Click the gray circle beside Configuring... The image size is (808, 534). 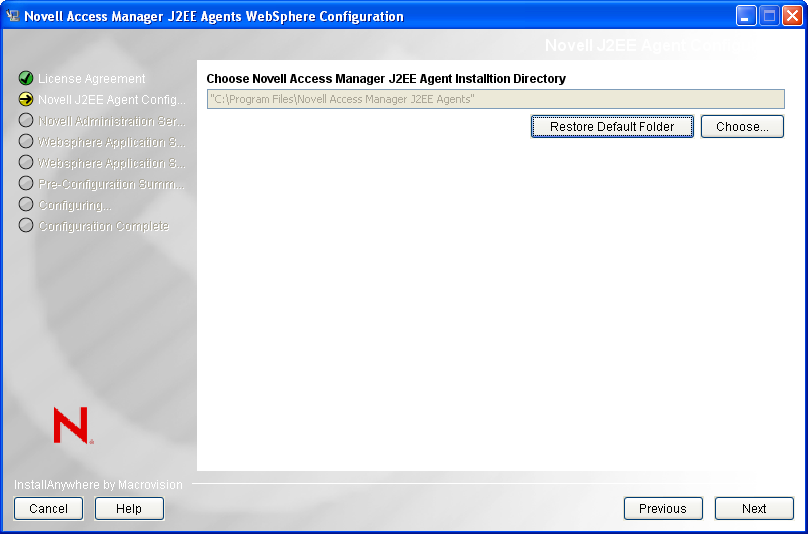tap(26, 204)
